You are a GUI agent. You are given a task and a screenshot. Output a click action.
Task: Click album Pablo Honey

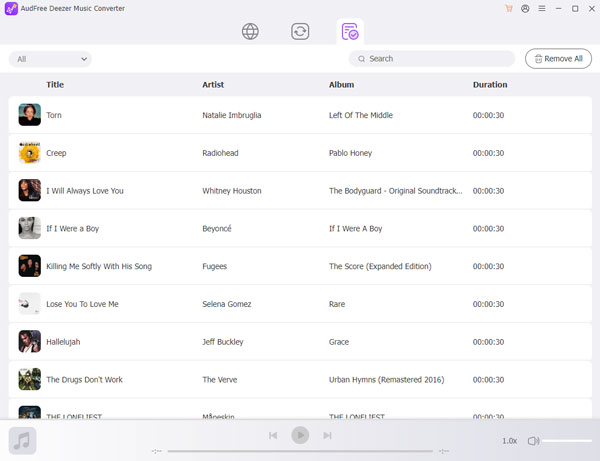[351, 153]
